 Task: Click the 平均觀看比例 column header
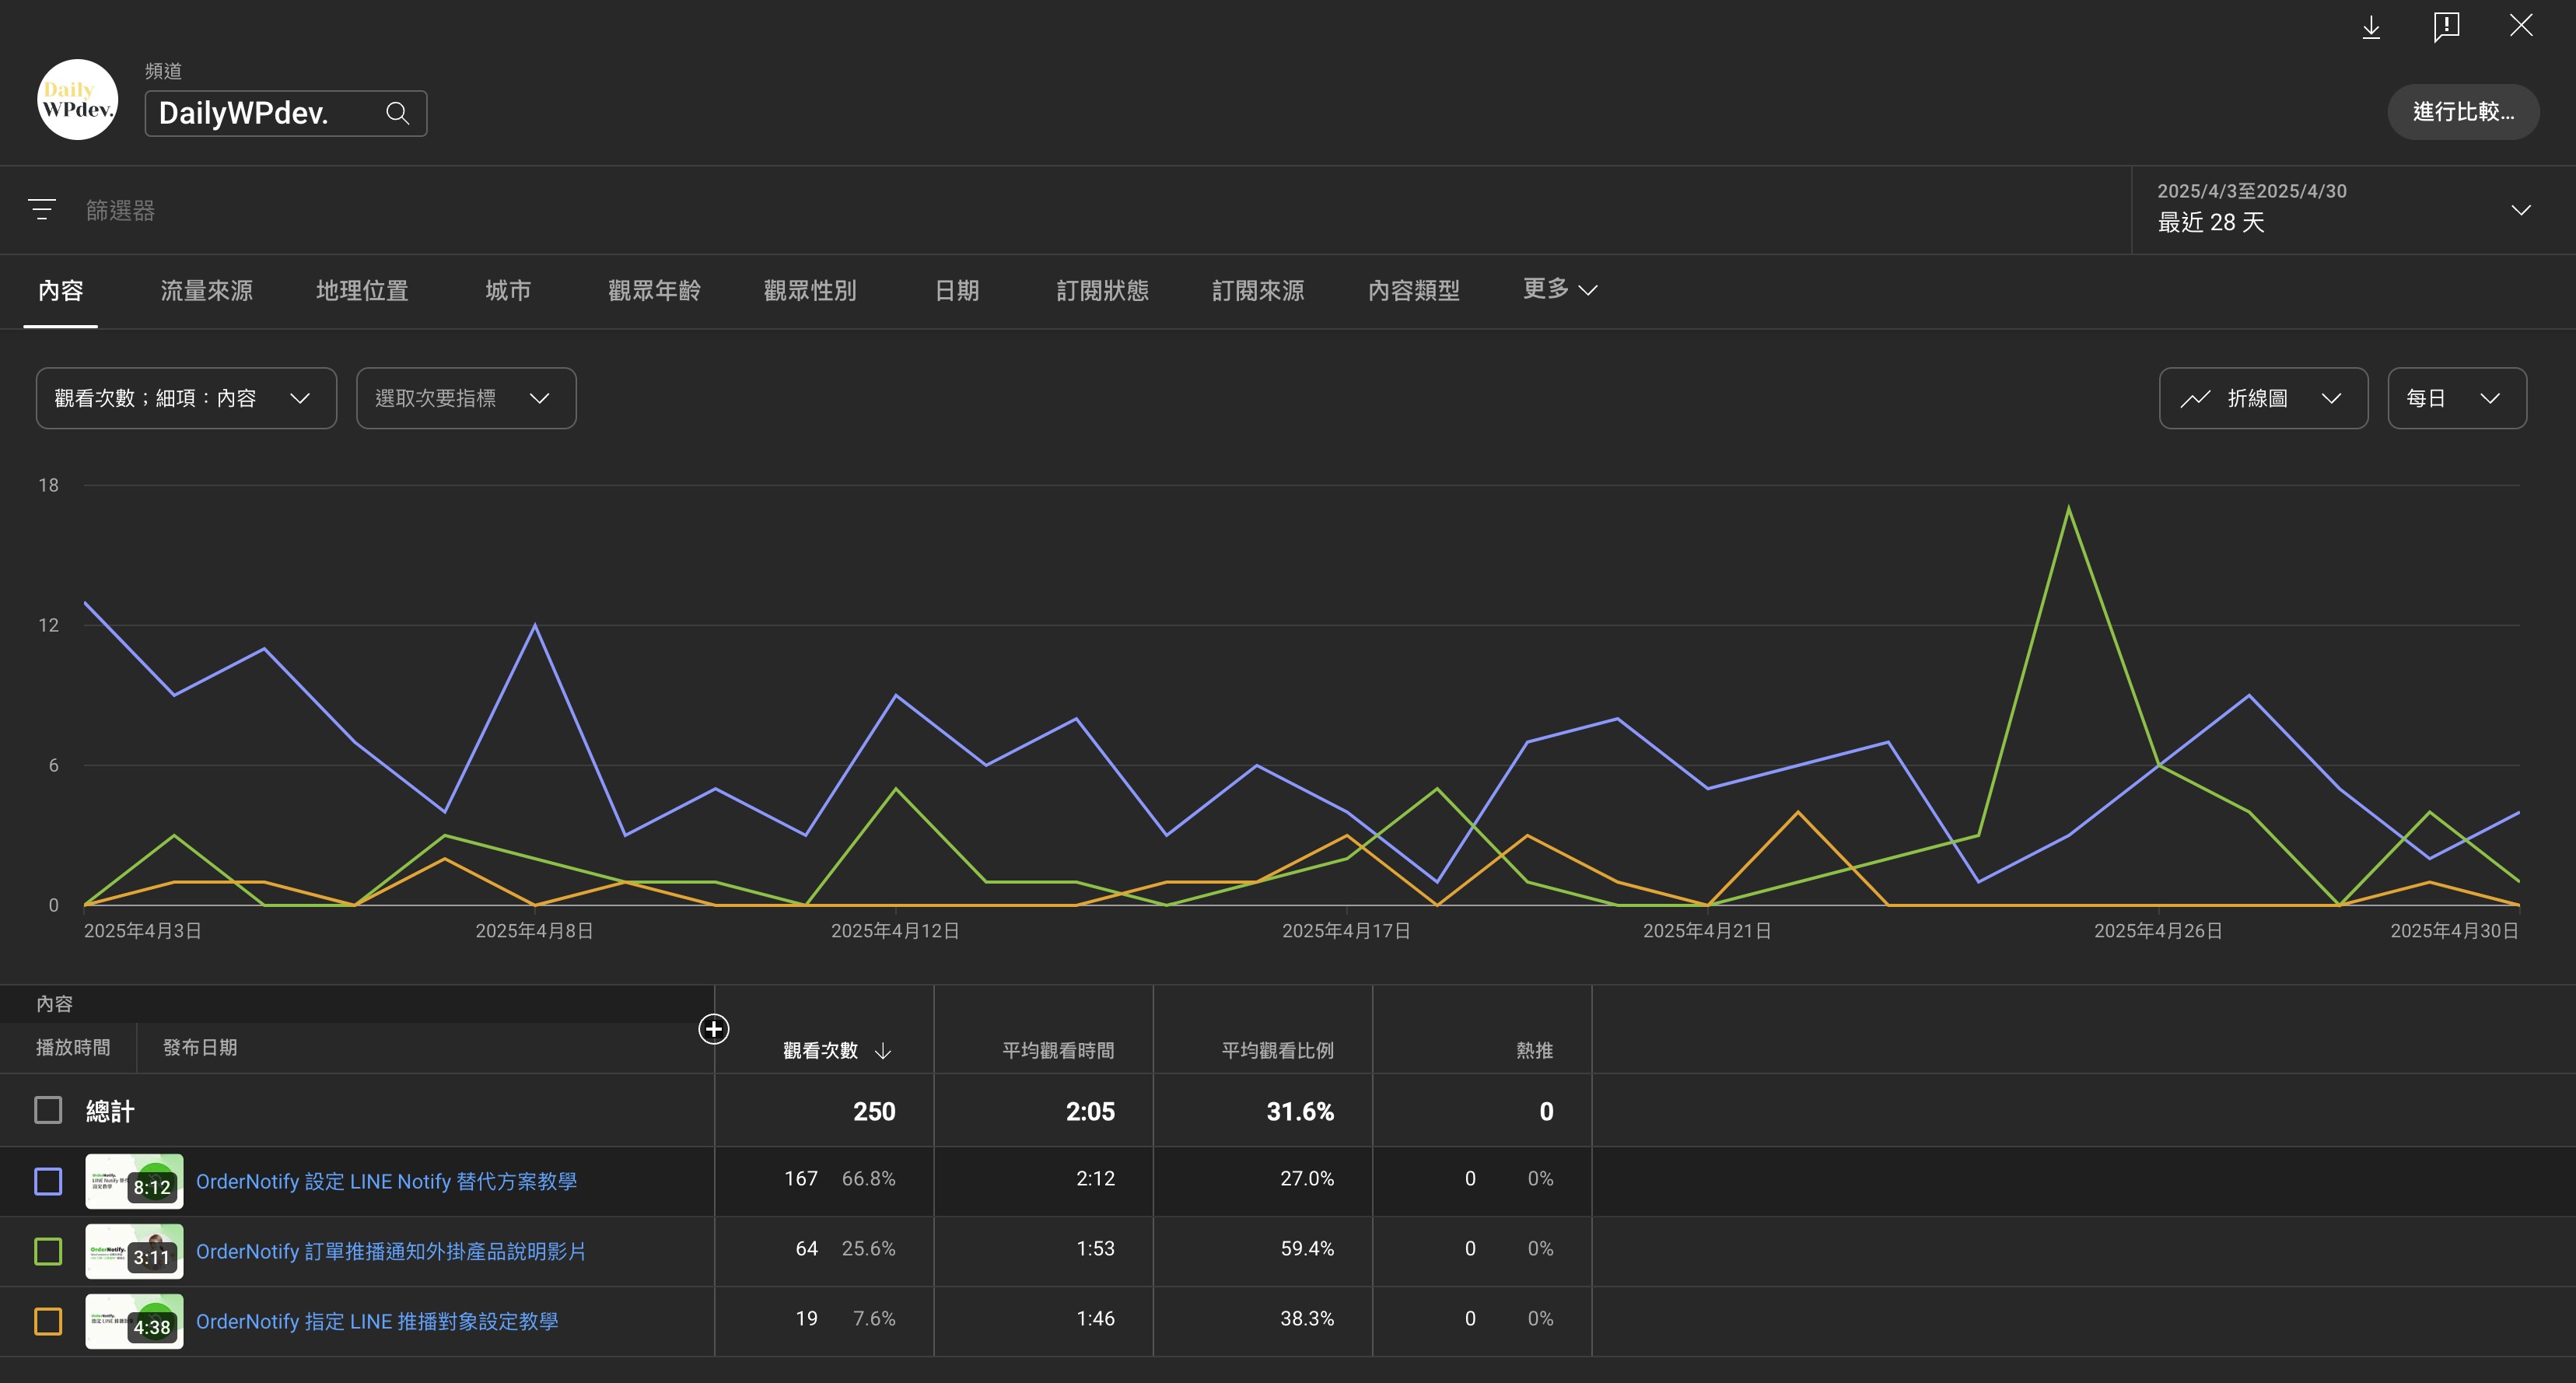[1277, 1051]
